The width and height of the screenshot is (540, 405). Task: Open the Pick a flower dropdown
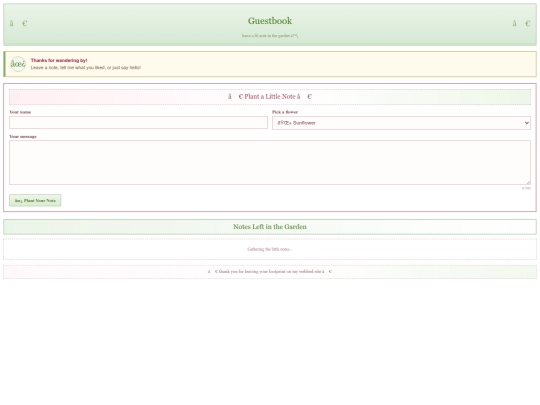pos(401,123)
